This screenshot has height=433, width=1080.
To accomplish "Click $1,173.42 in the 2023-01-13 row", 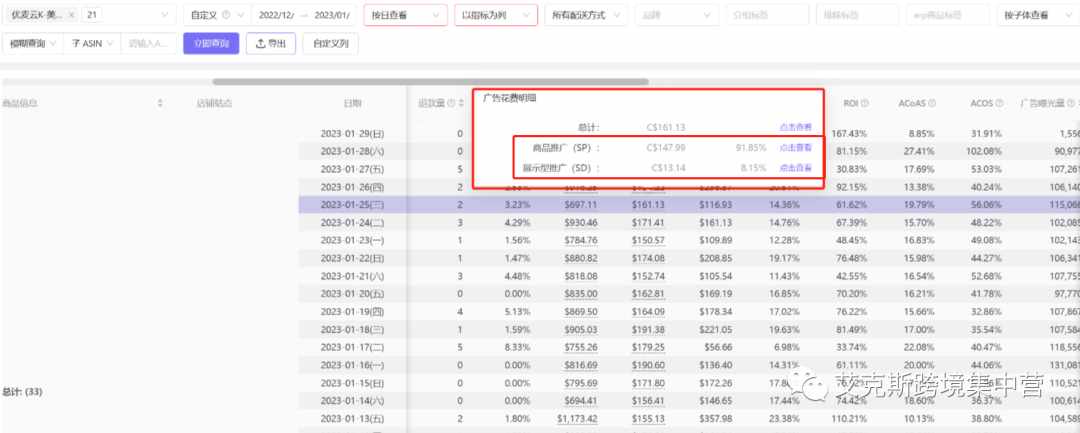I will [x=577, y=419].
